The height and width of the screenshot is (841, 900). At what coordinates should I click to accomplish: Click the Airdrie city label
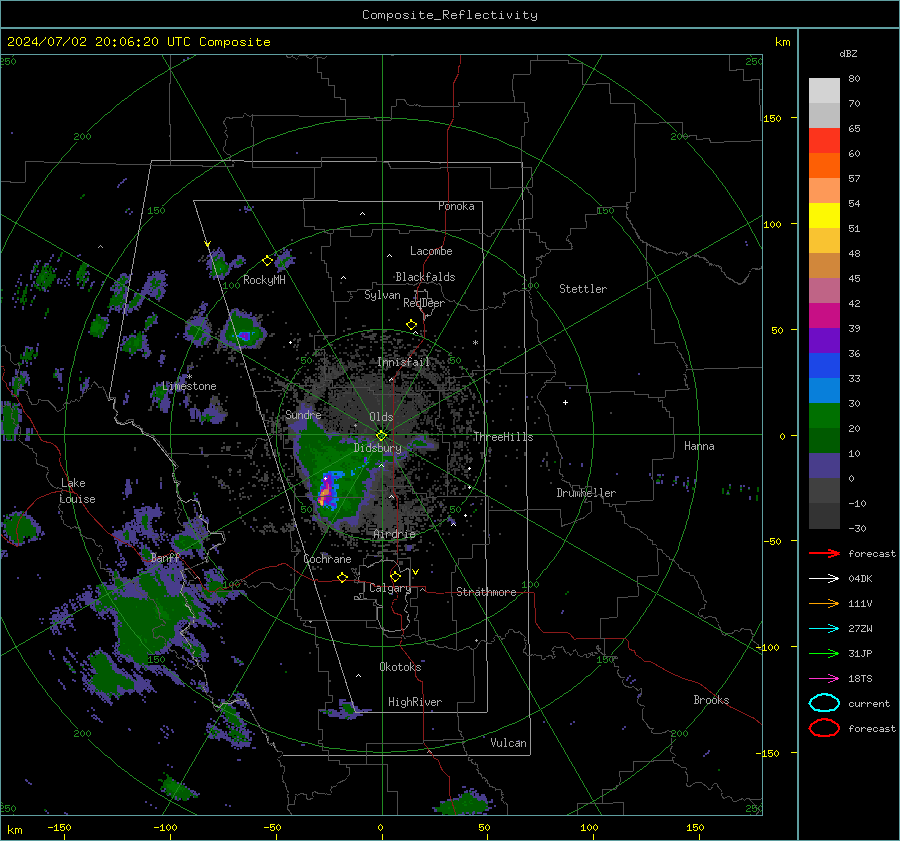point(394,534)
